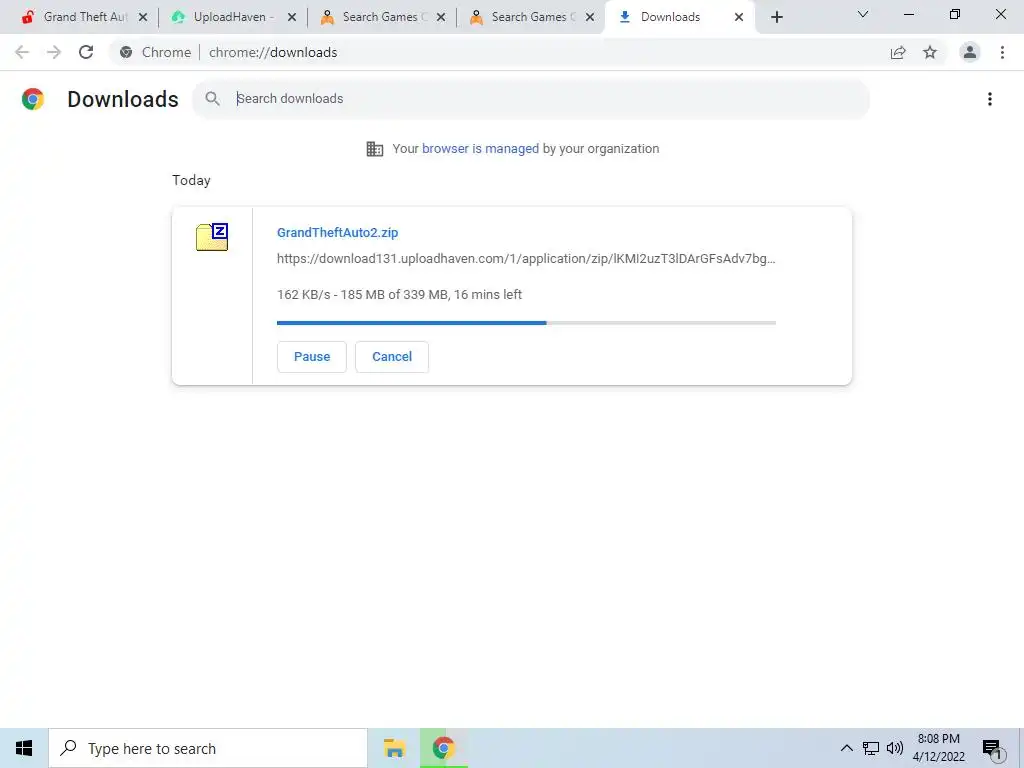Viewport: 1024px width, 768px height.
Task: Close the Downloads tab
Action: pos(739,17)
